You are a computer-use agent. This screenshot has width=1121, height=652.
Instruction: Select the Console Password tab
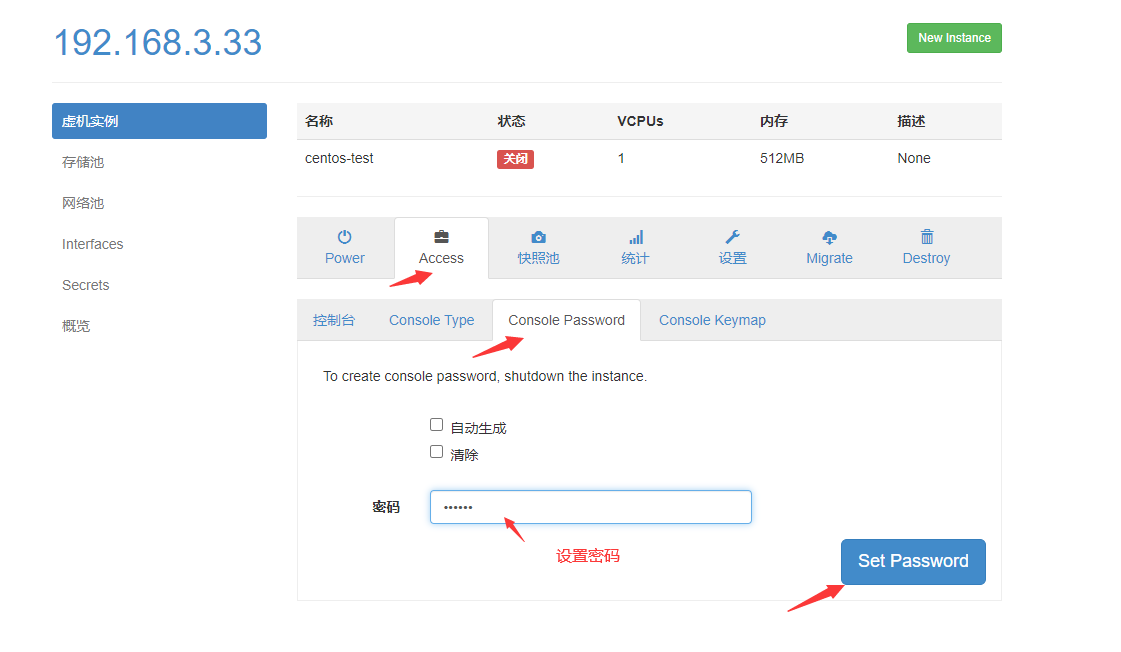pyautogui.click(x=566, y=320)
